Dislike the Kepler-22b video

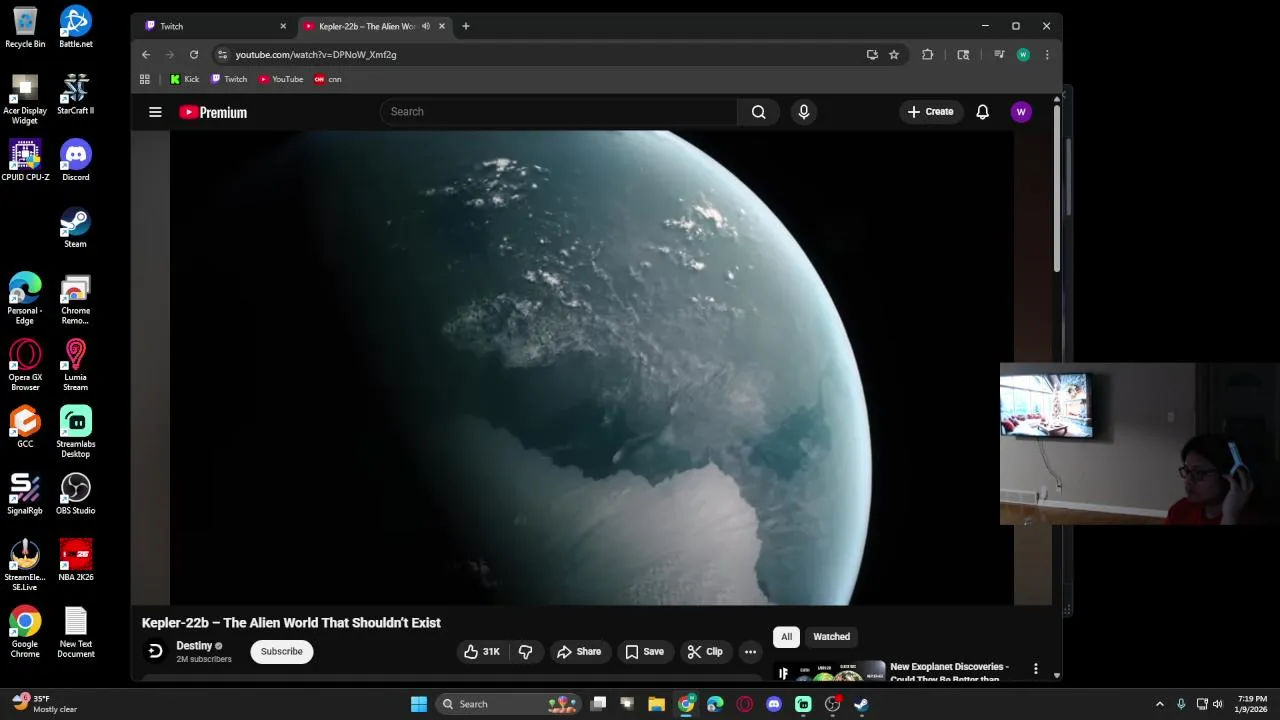pos(525,651)
